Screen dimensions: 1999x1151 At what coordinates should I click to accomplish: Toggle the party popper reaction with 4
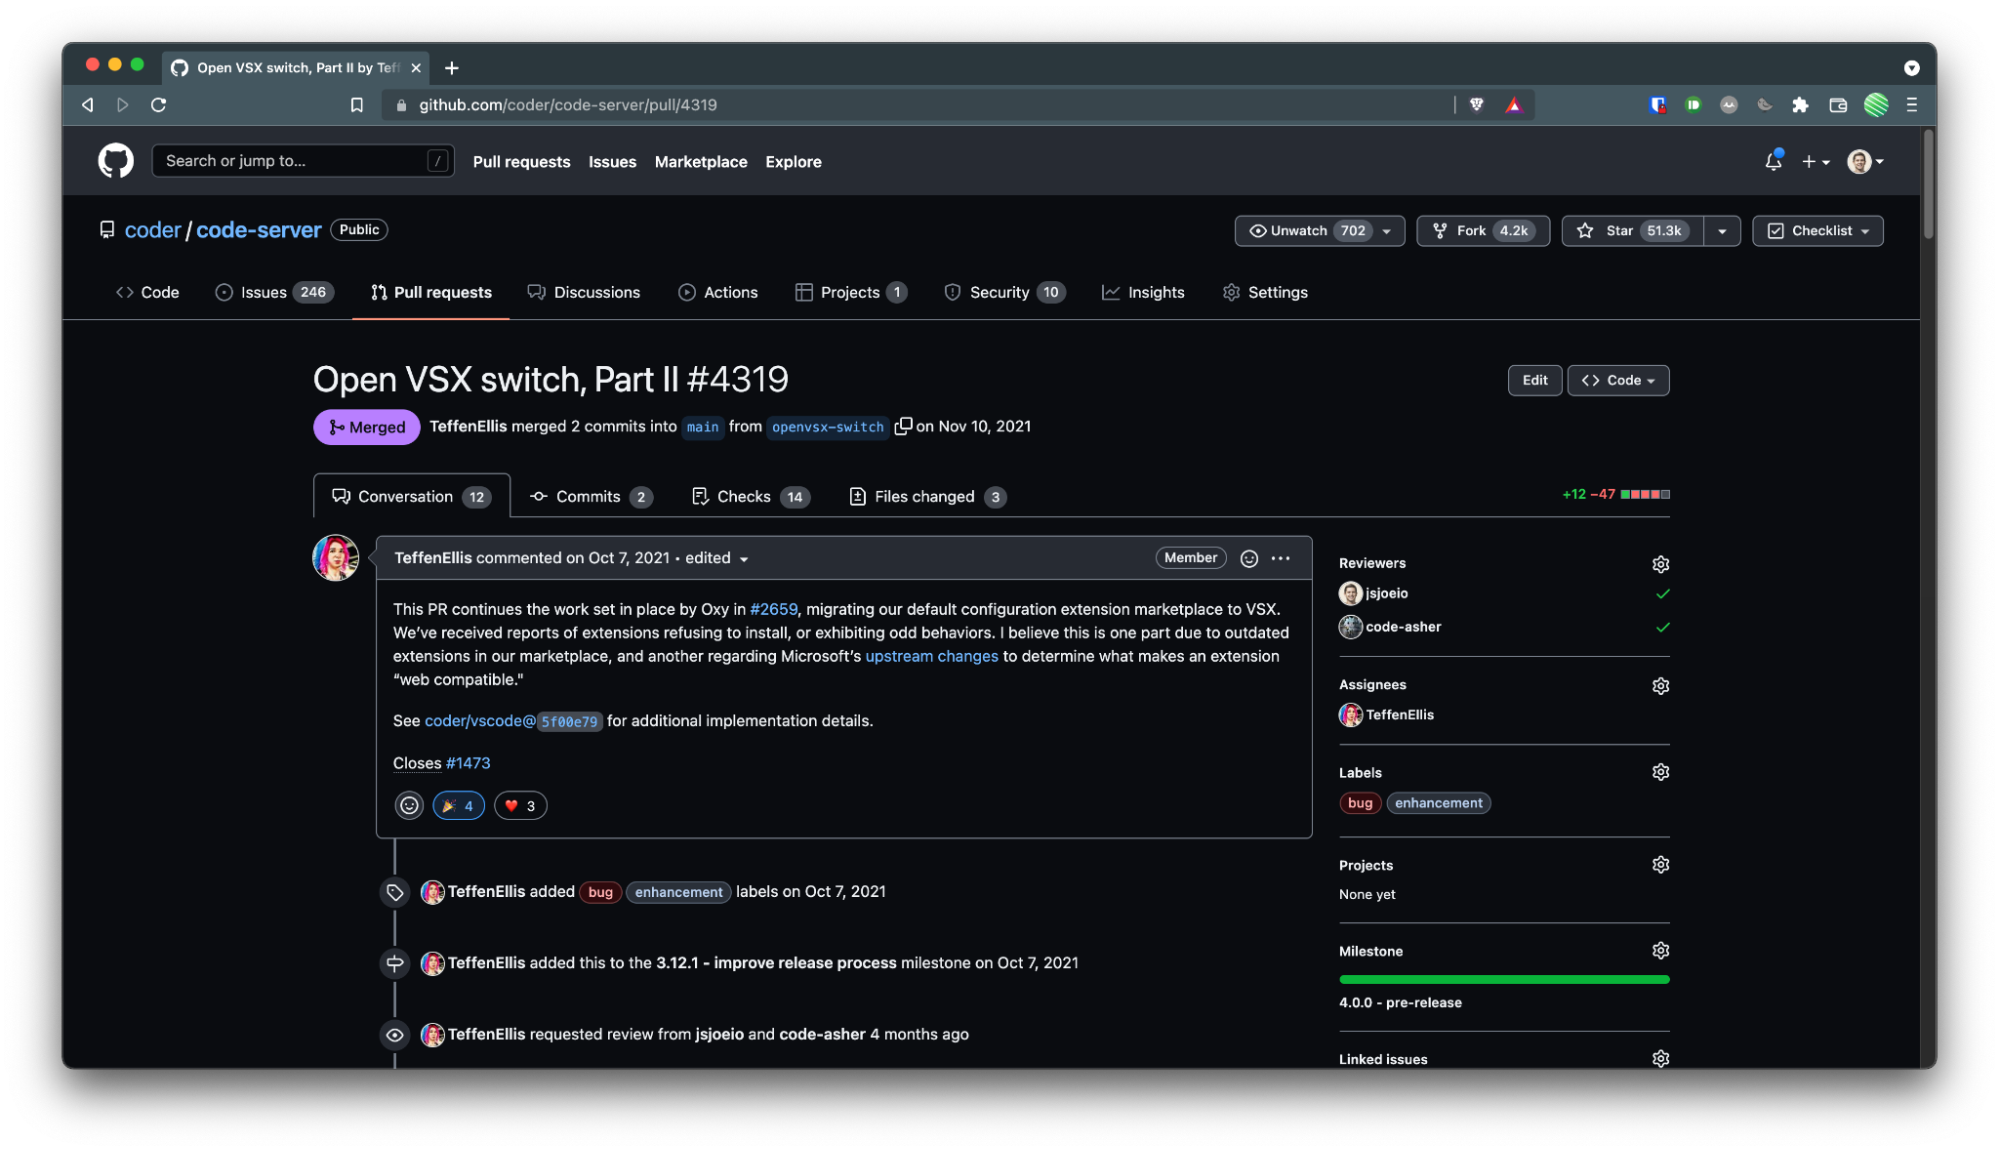[x=459, y=806]
